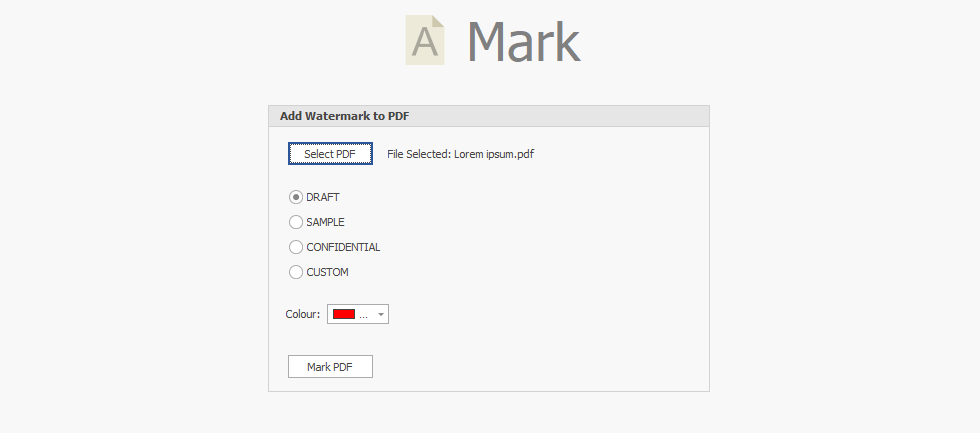The height and width of the screenshot is (433, 980).
Task: Click the DRAFT option label text
Action: pos(322,197)
